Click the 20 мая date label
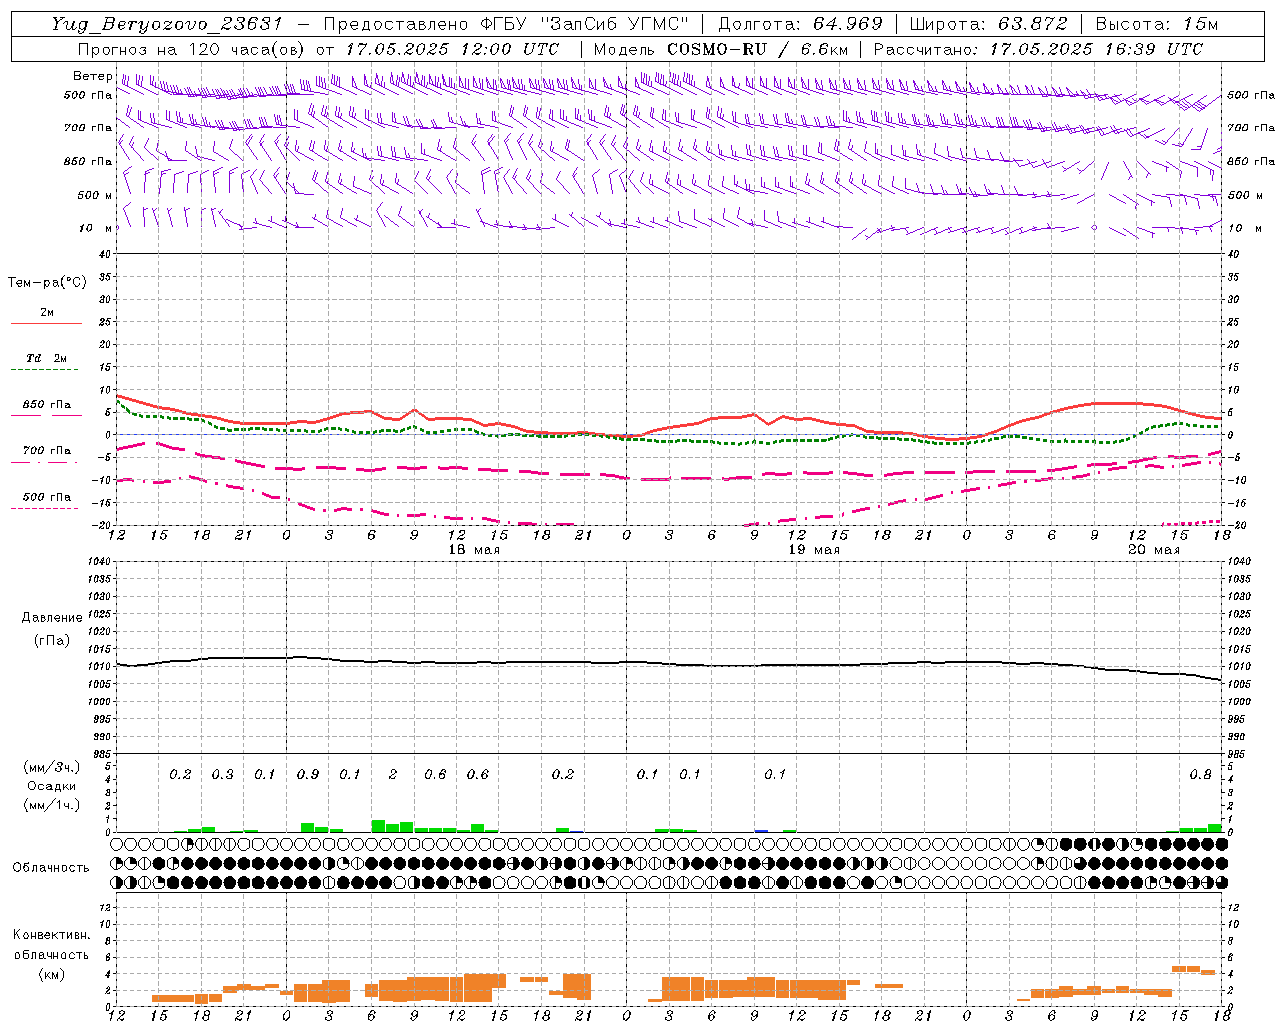 pos(1153,550)
